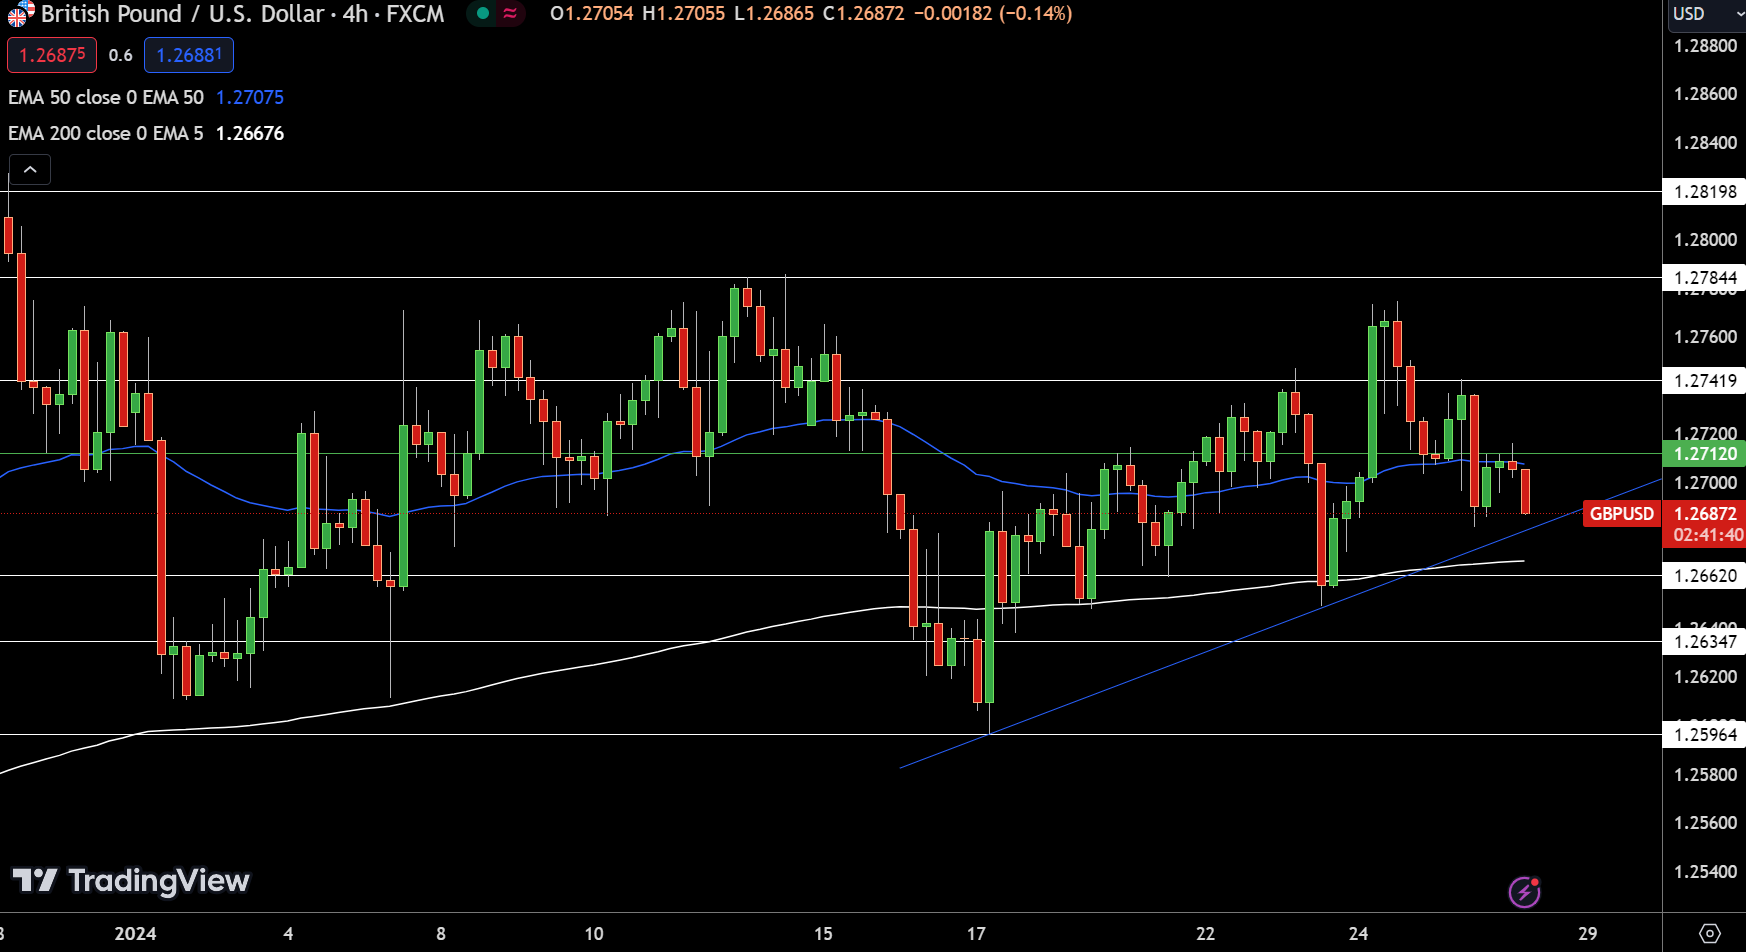The image size is (1746, 952).
Task: Click the blue buy price 1.26881 button
Action: pos(189,55)
